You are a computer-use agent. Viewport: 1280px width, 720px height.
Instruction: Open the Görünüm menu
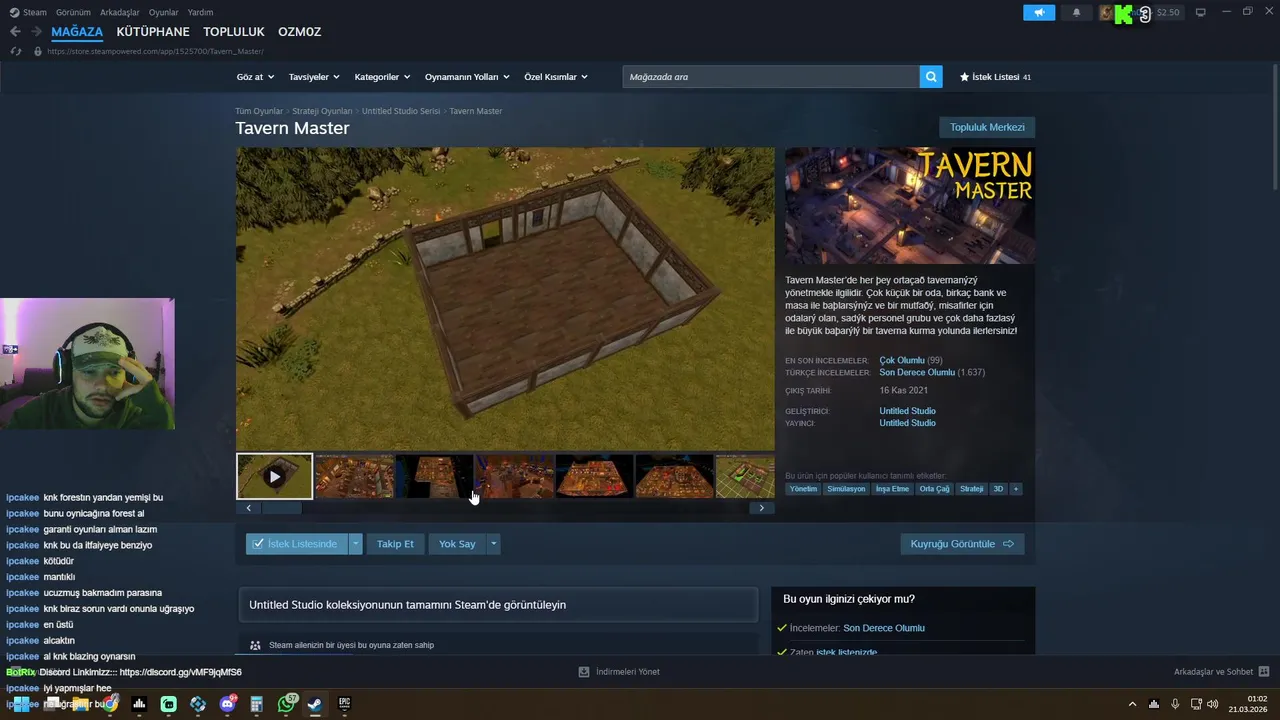[x=73, y=12]
